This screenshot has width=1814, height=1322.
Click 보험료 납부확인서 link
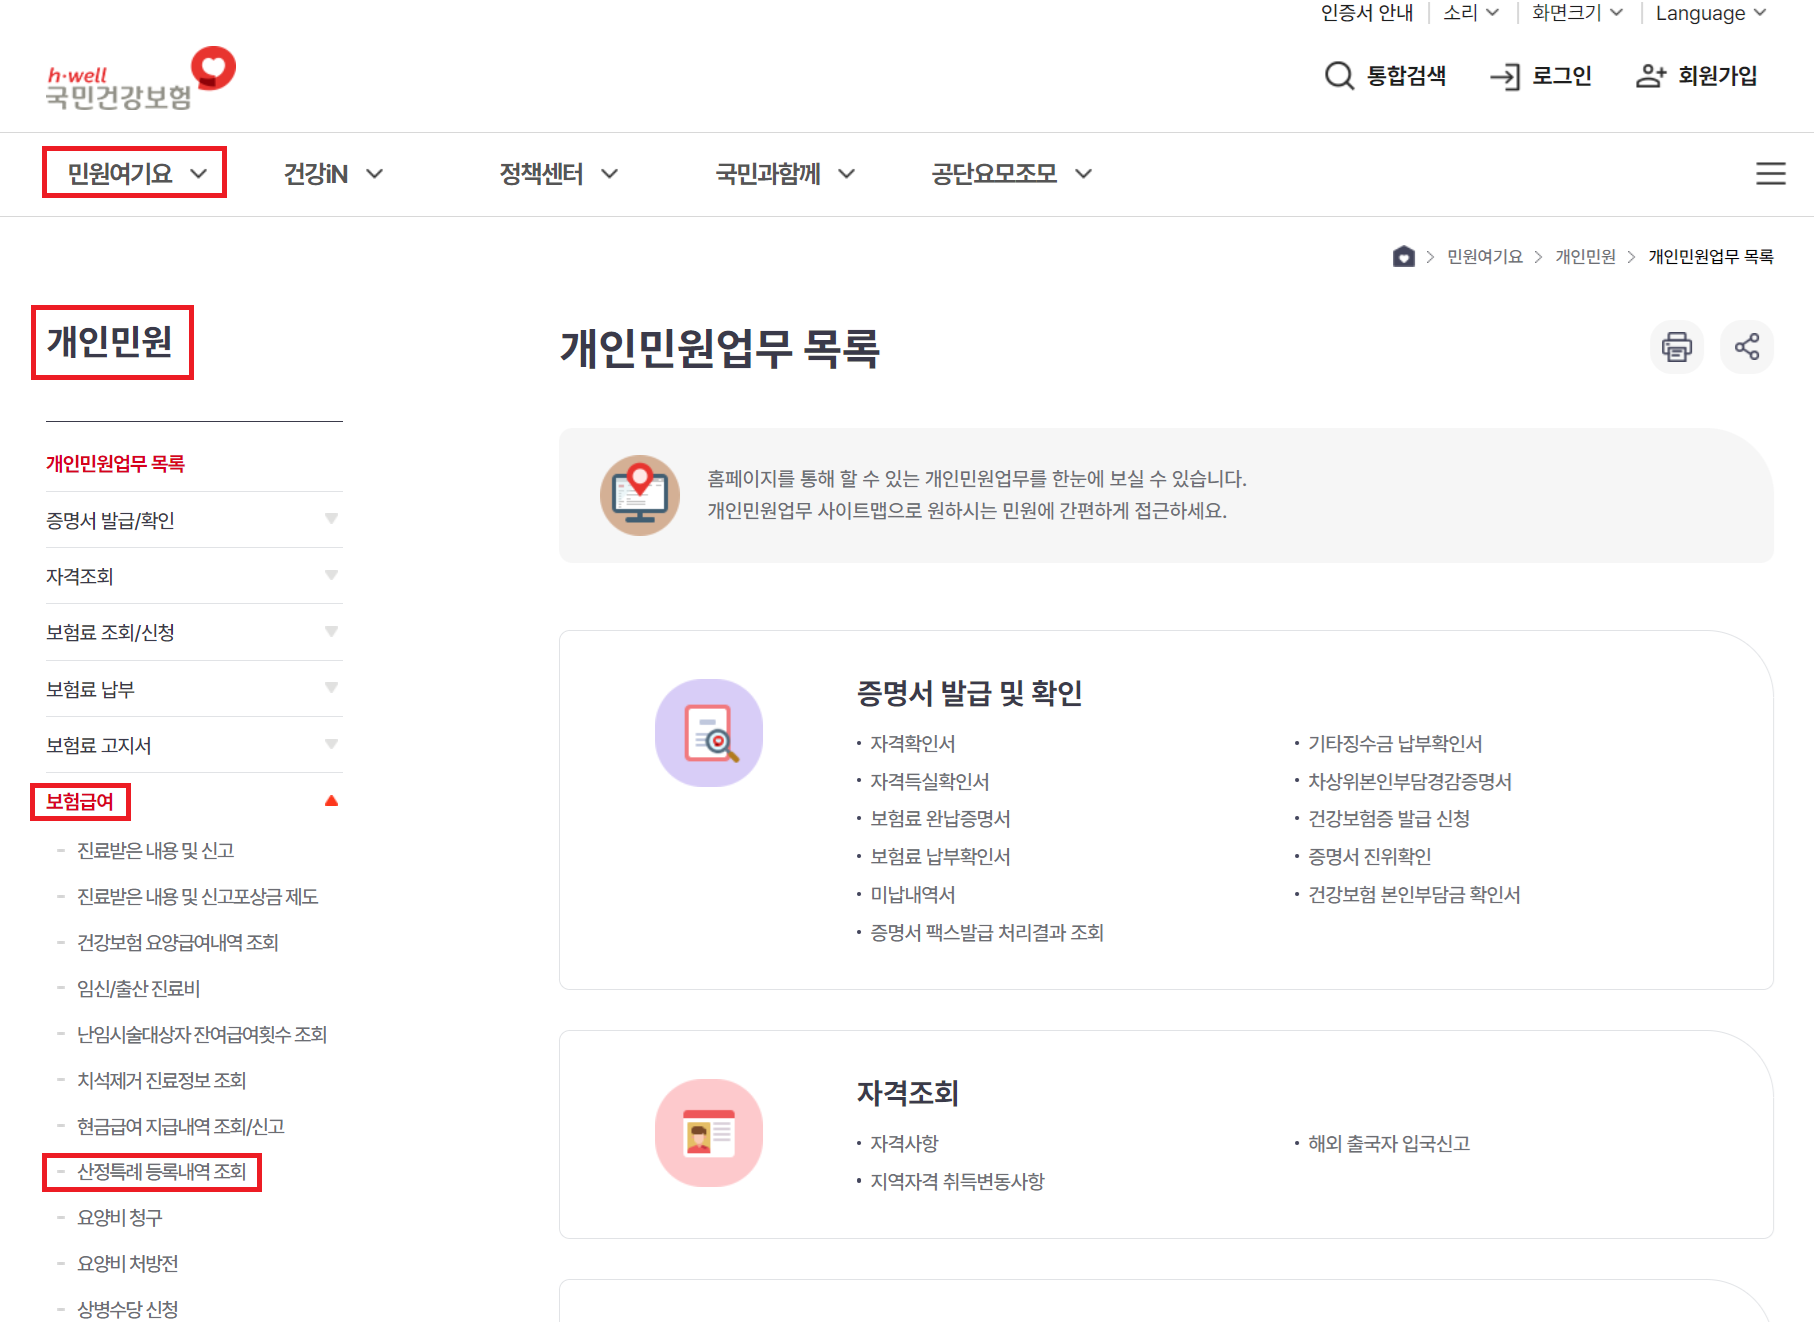click(x=941, y=857)
